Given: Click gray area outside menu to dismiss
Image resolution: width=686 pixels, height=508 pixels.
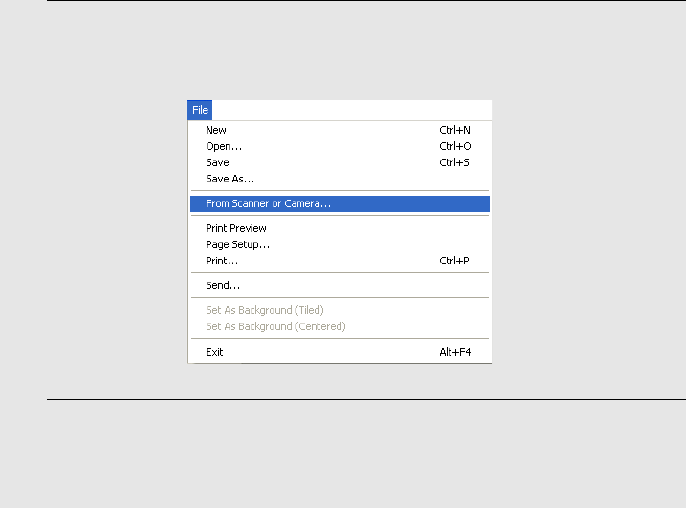Looking at the screenshot, I should [x=580, y=250].
